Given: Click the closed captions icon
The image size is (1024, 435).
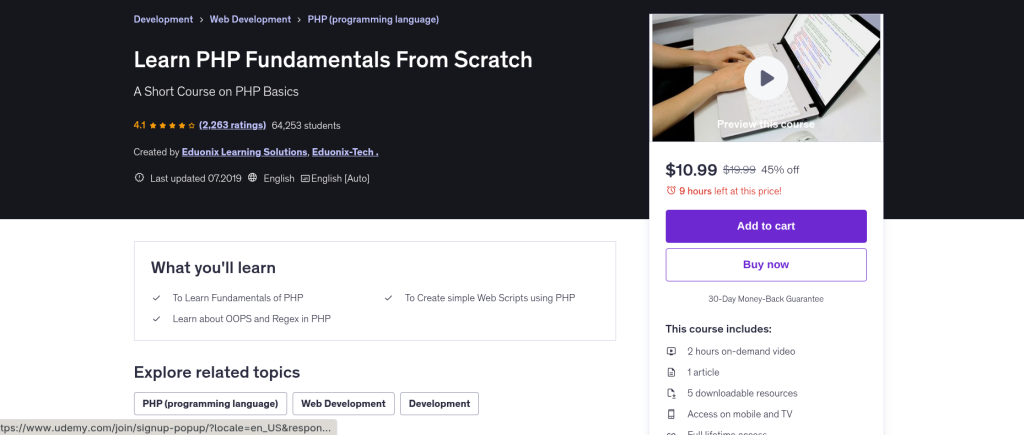Looking at the screenshot, I should [x=305, y=178].
